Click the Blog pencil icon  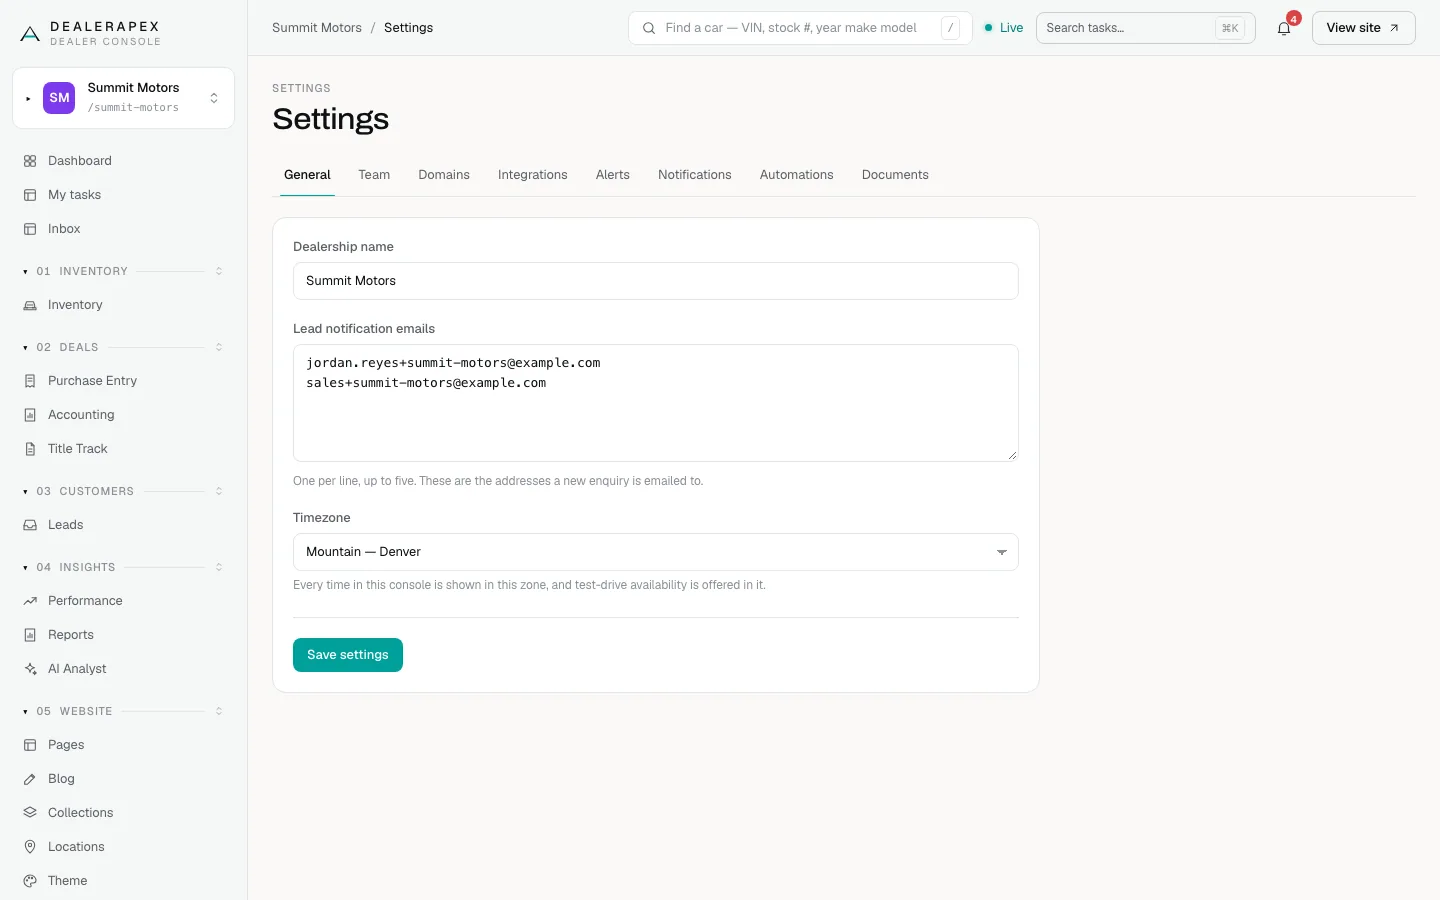click(30, 779)
